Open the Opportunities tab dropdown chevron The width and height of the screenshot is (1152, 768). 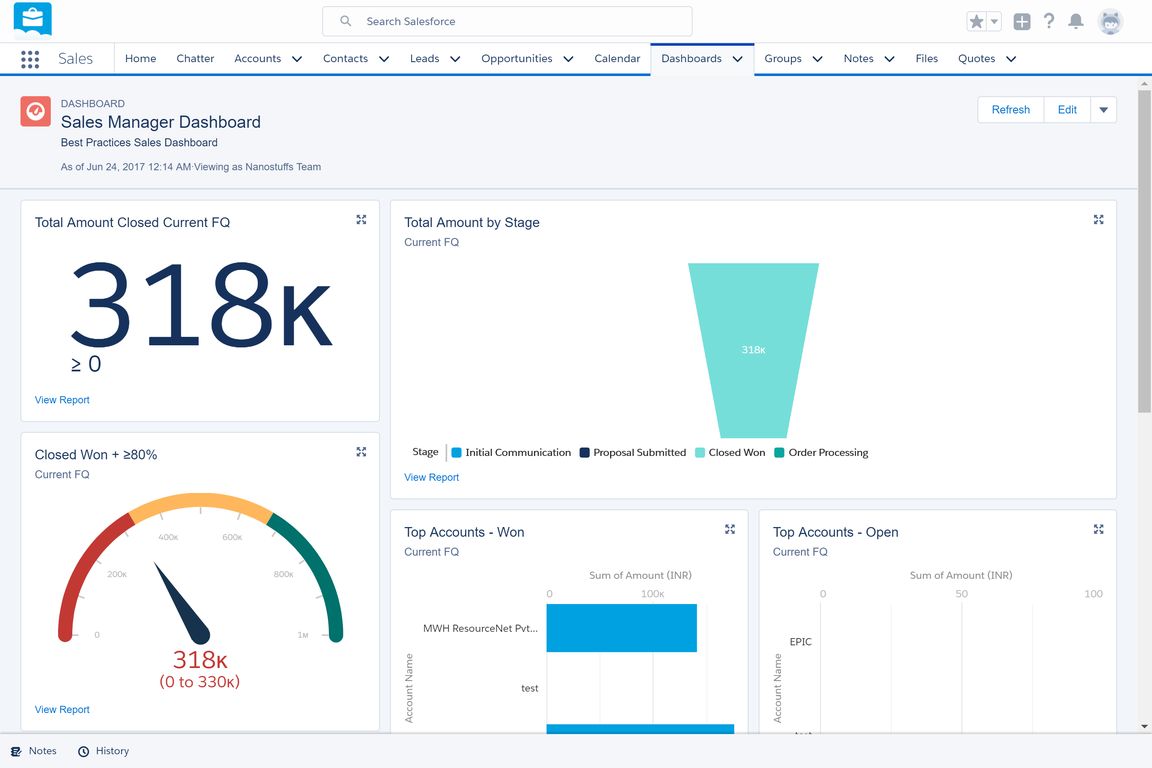click(568, 59)
